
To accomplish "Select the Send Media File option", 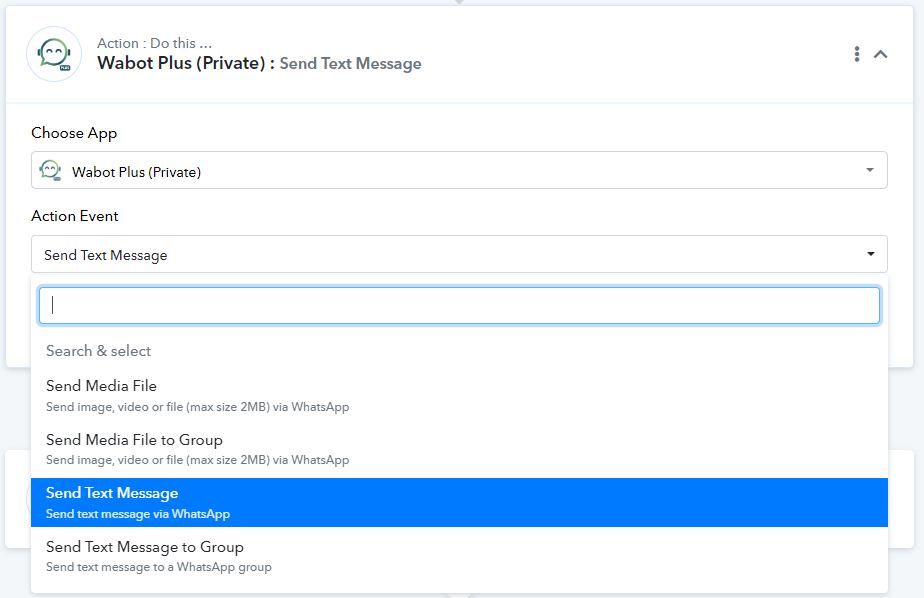I will (459, 396).
